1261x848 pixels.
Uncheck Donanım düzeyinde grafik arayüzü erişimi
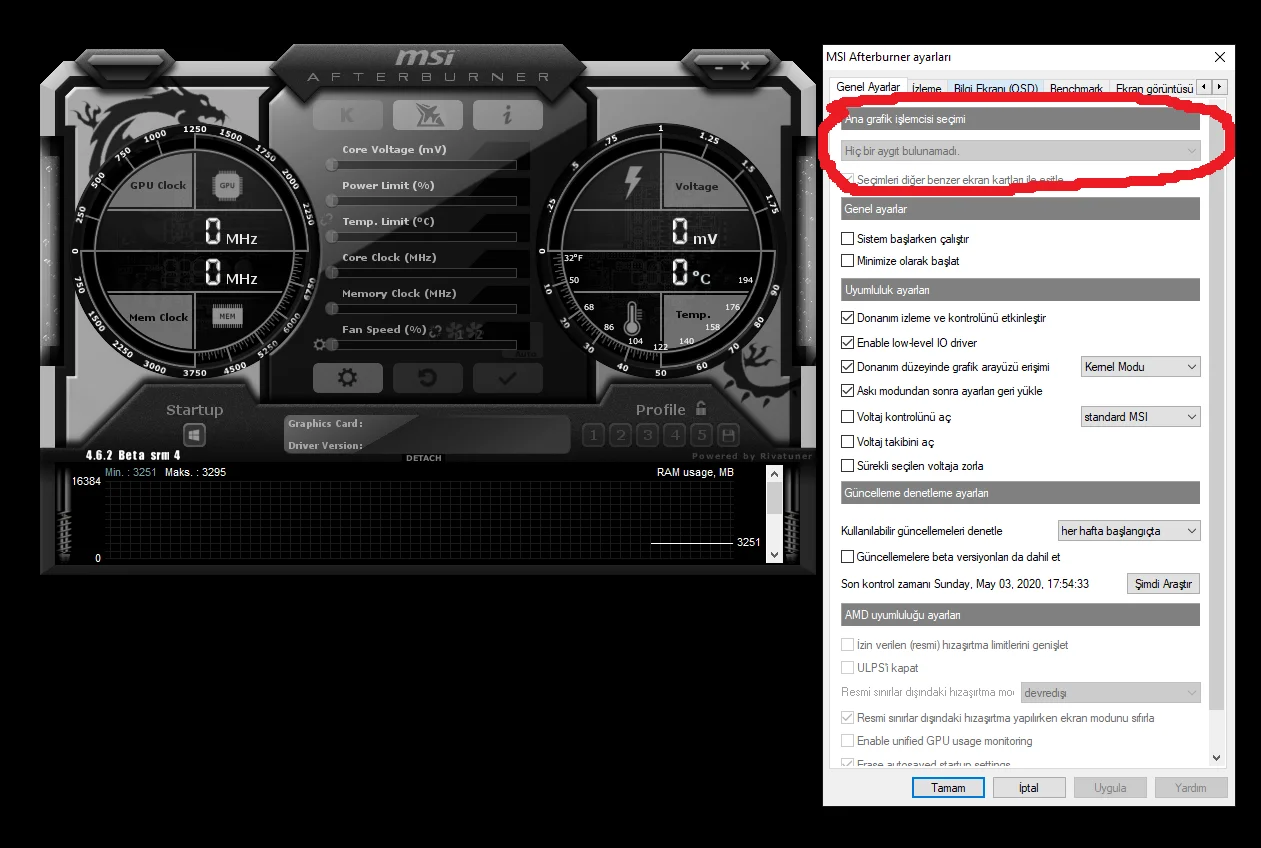click(x=848, y=367)
